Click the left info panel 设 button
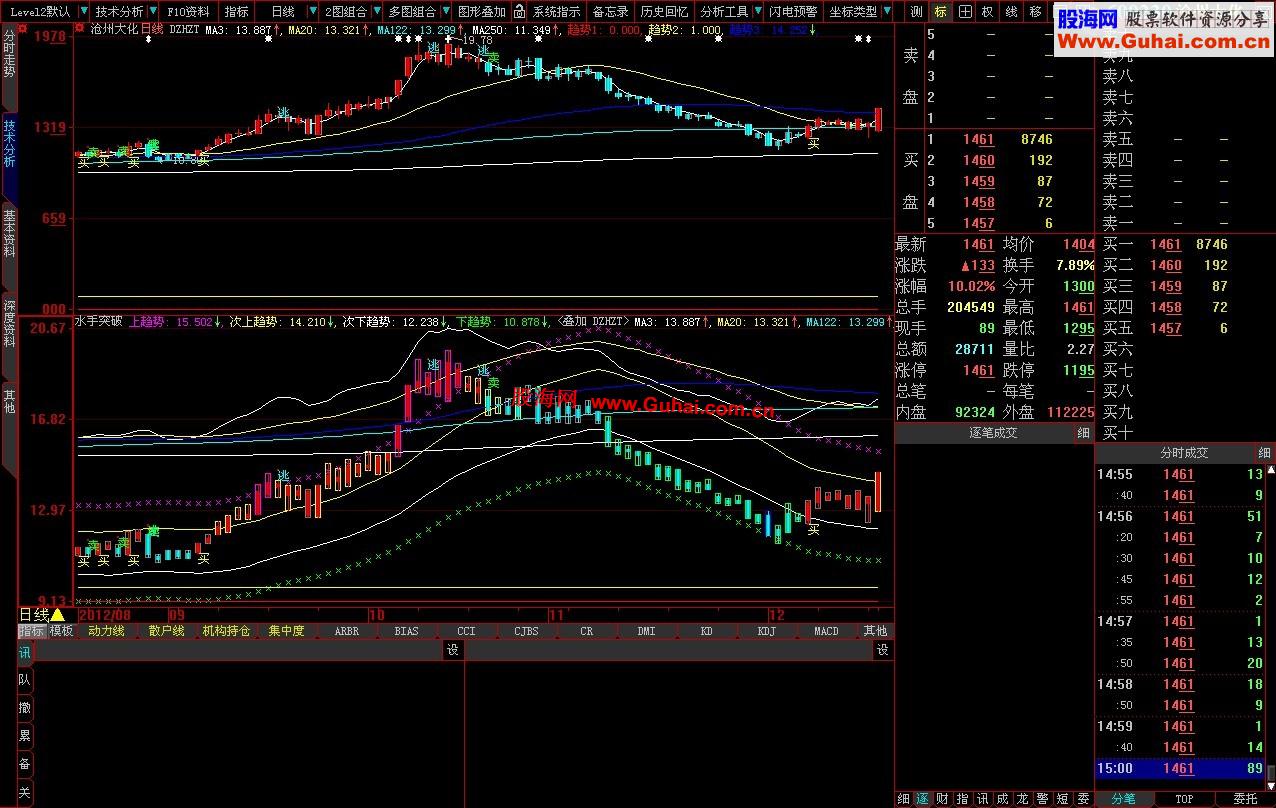The image size is (1276, 808). pyautogui.click(x=453, y=650)
